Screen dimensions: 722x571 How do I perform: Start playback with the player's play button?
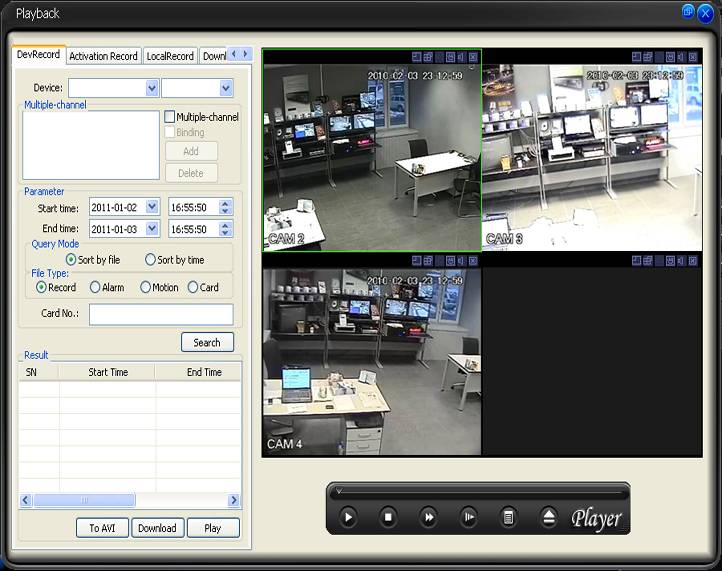[x=348, y=517]
